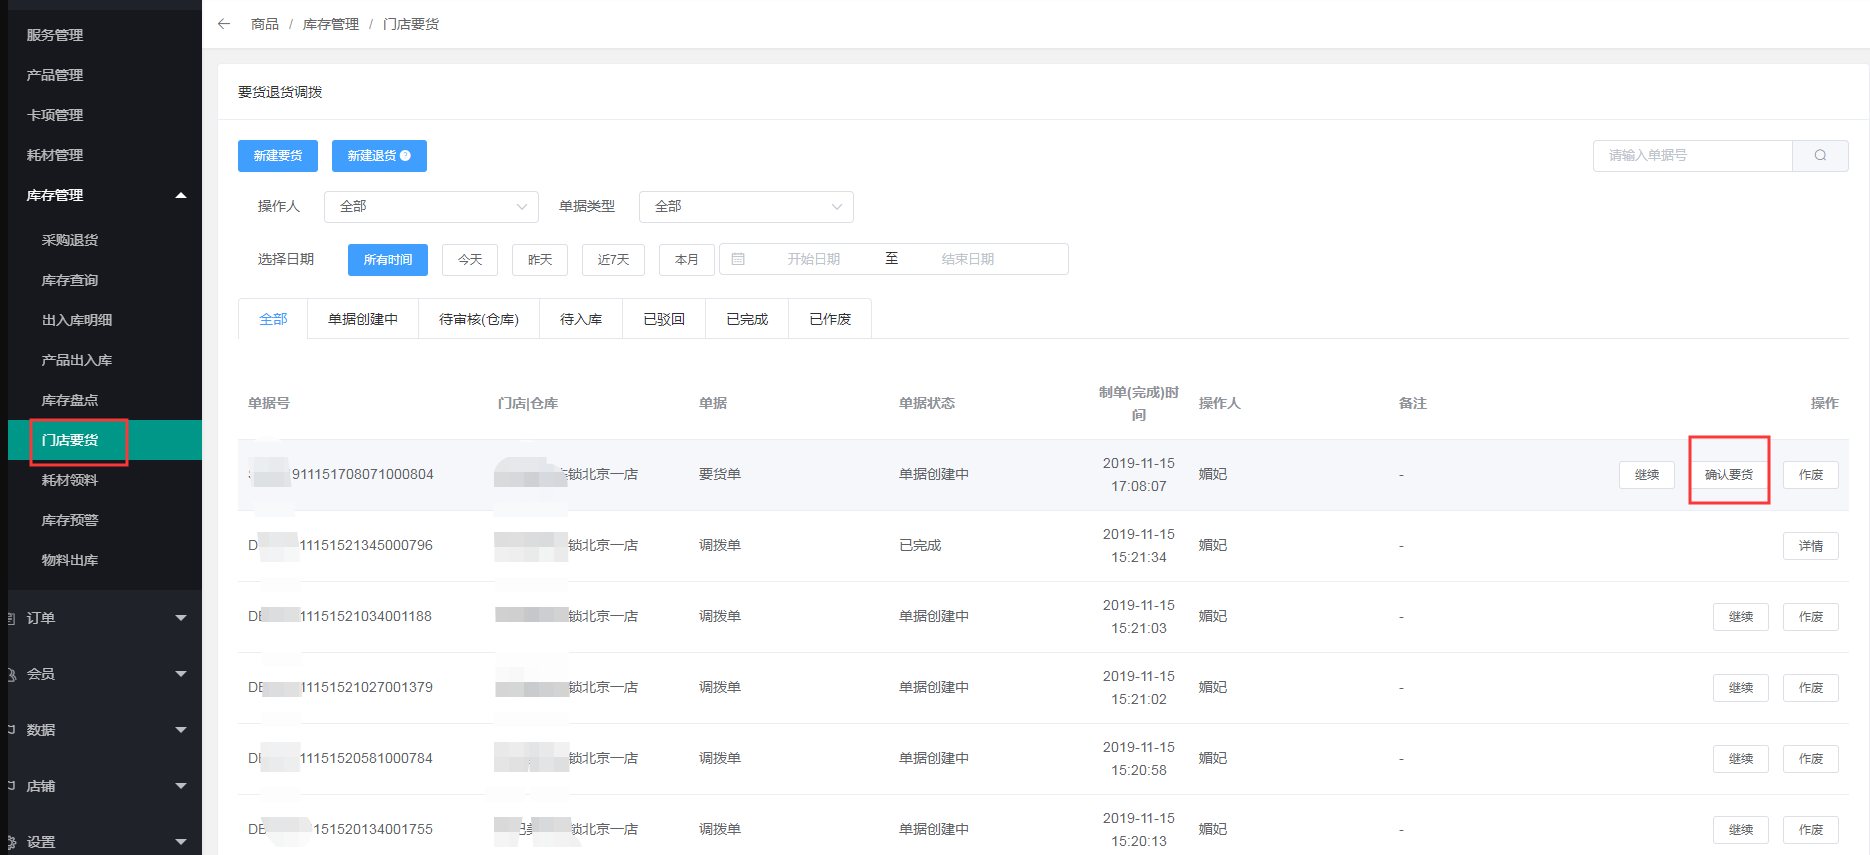The image size is (1870, 855).
Task: Click 确认要货 for the 要货单 row
Action: point(1729,475)
